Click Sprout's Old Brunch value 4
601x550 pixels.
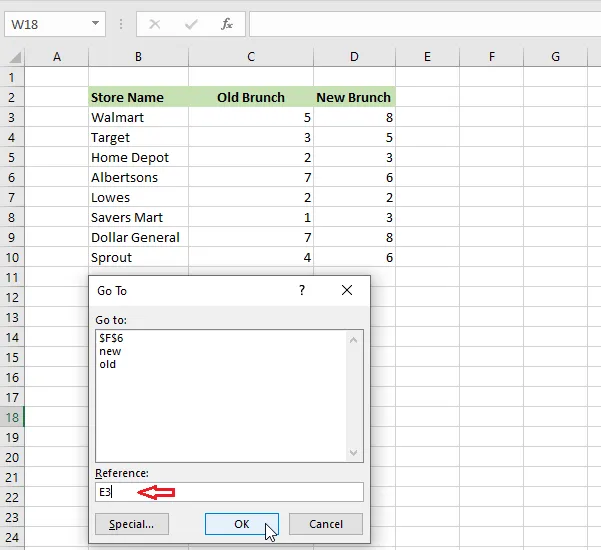click(x=251, y=257)
